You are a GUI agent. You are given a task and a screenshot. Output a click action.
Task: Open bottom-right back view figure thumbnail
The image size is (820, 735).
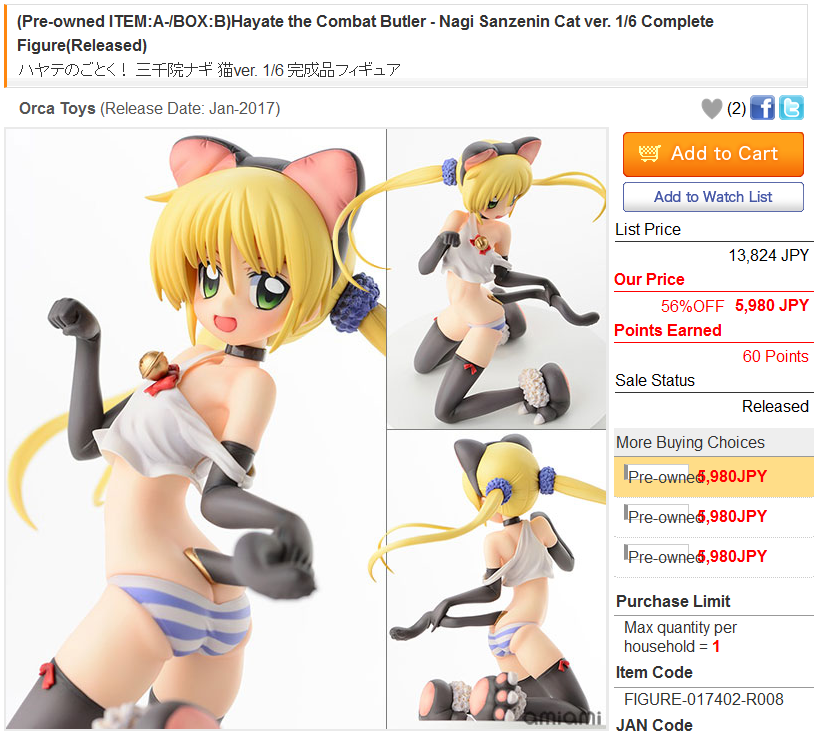[x=496, y=580]
